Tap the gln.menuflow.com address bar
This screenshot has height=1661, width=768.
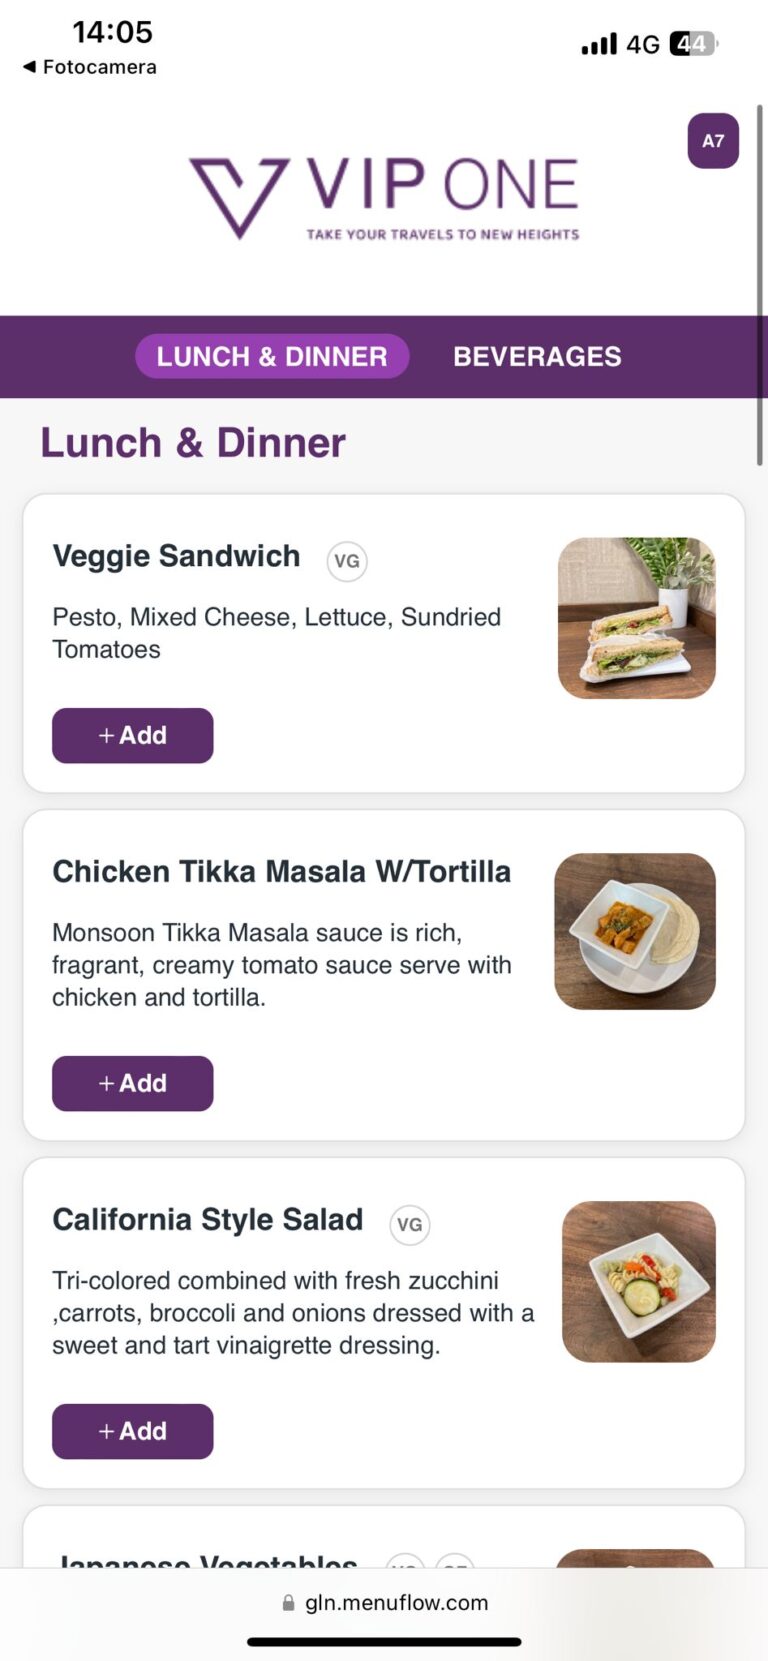[396, 1603]
